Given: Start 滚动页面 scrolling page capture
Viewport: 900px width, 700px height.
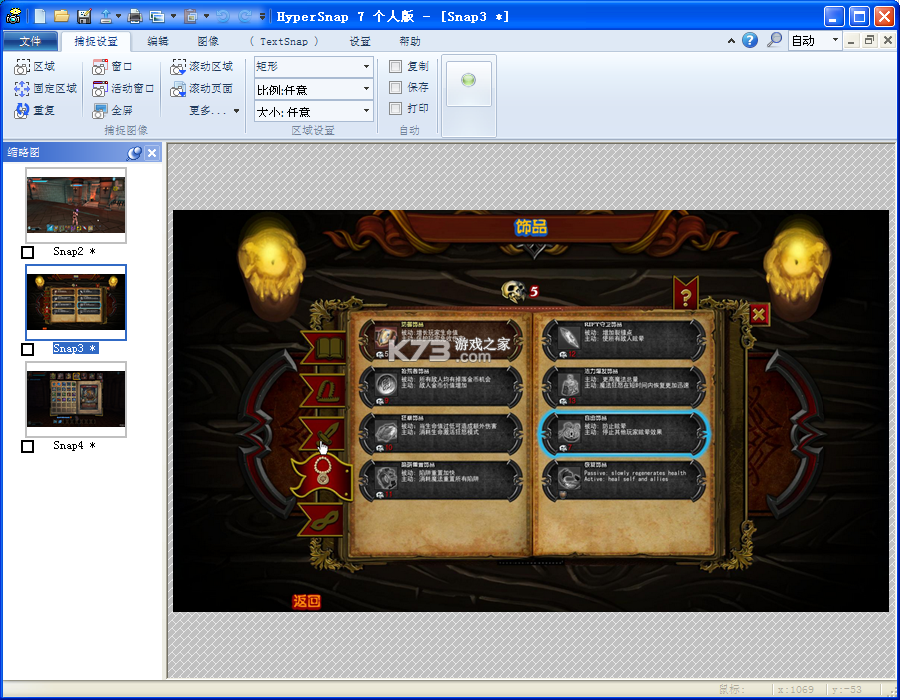Looking at the screenshot, I should 201,88.
